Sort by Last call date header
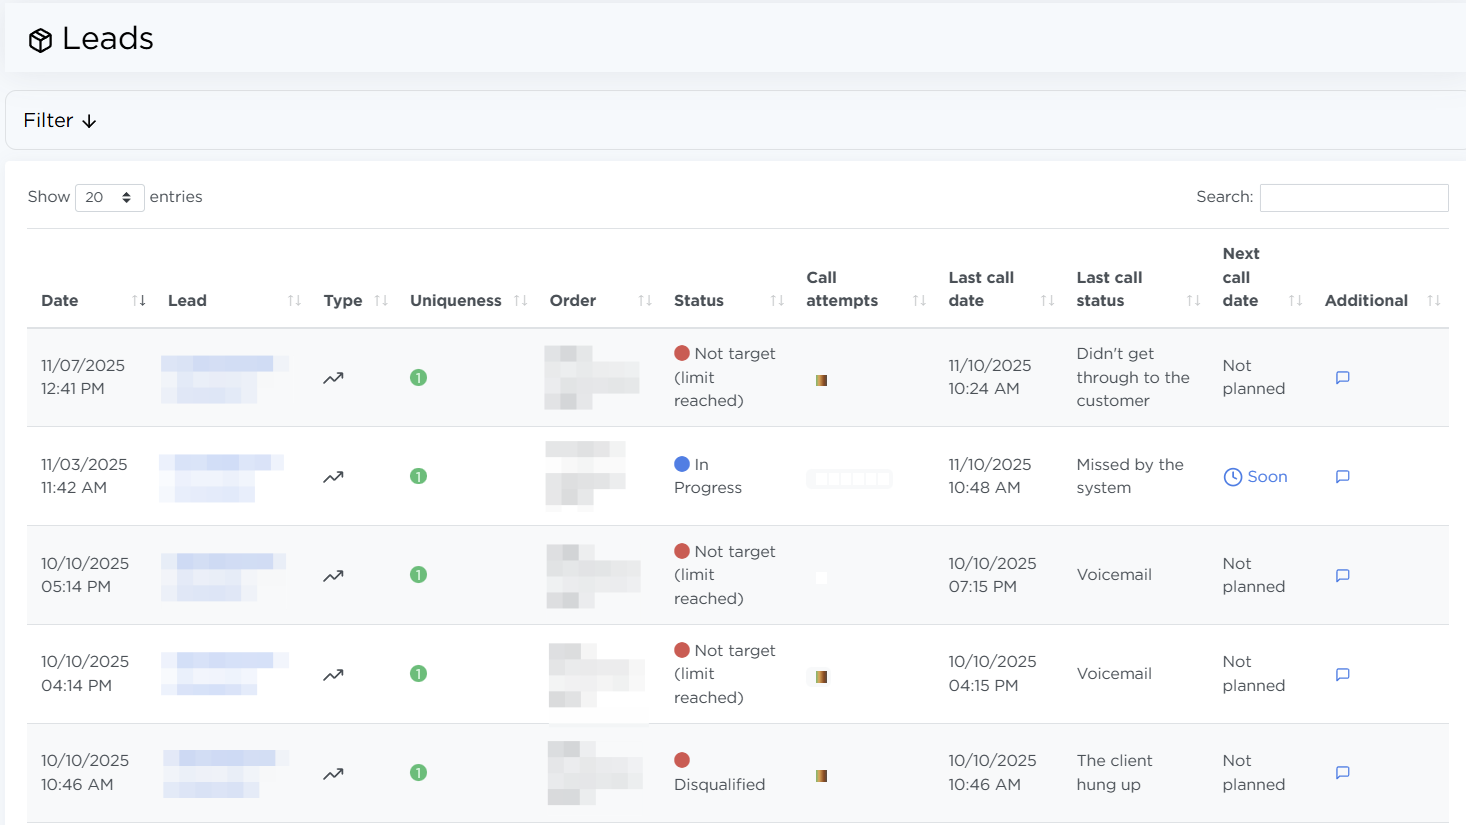 coord(981,289)
